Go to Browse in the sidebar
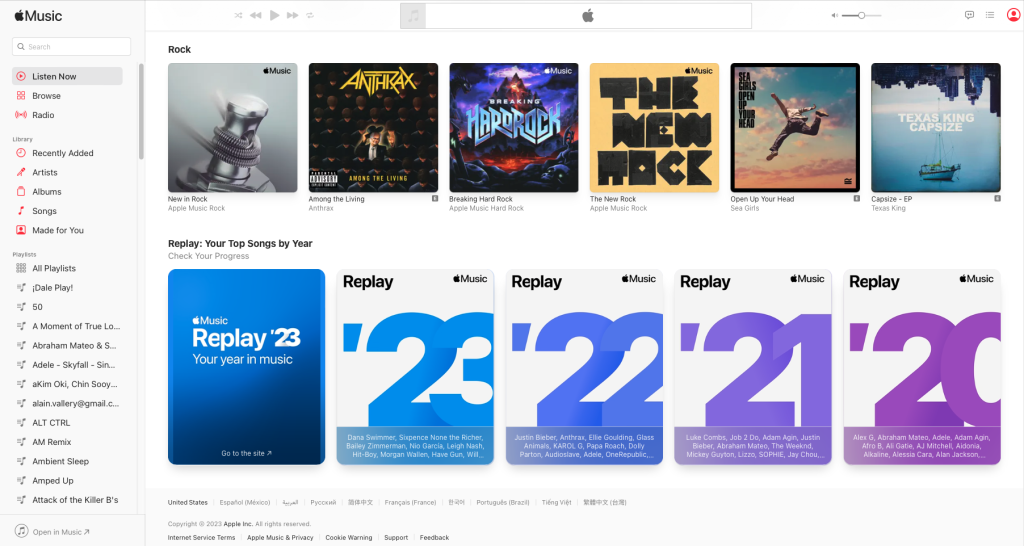This screenshot has height=546, width=1024. [46, 96]
